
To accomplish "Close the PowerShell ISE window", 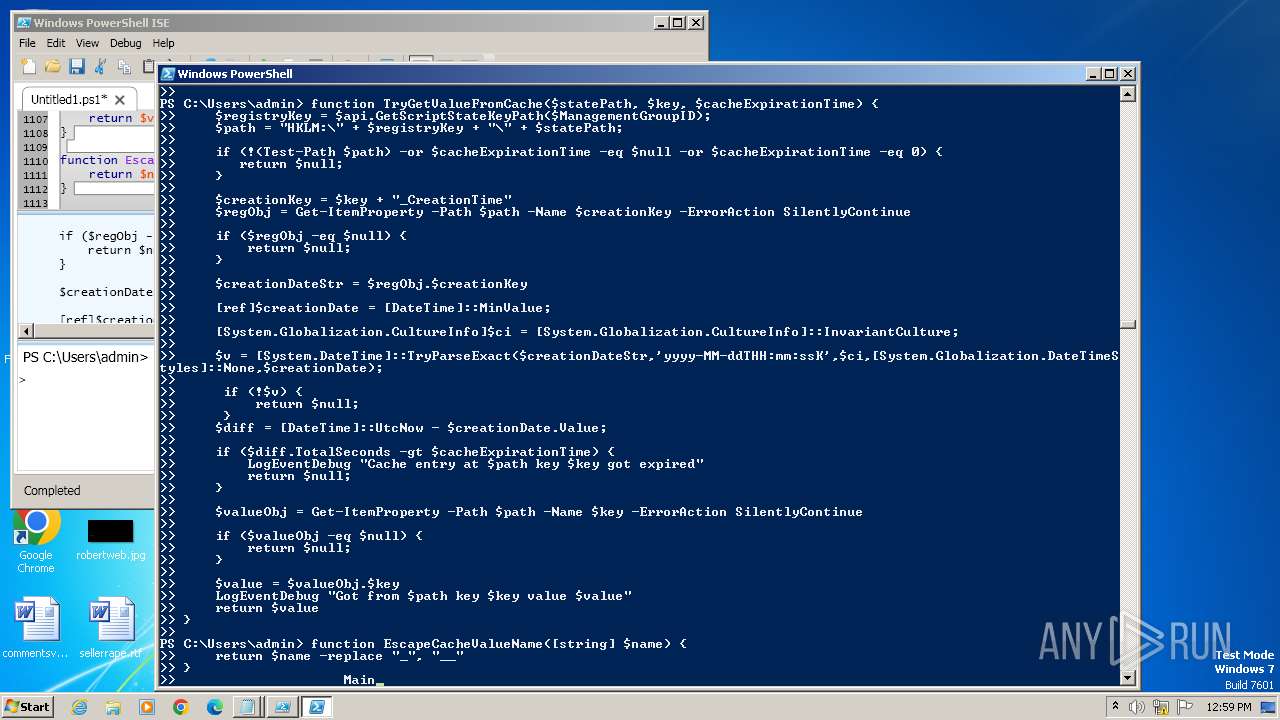I will click(x=696, y=23).
